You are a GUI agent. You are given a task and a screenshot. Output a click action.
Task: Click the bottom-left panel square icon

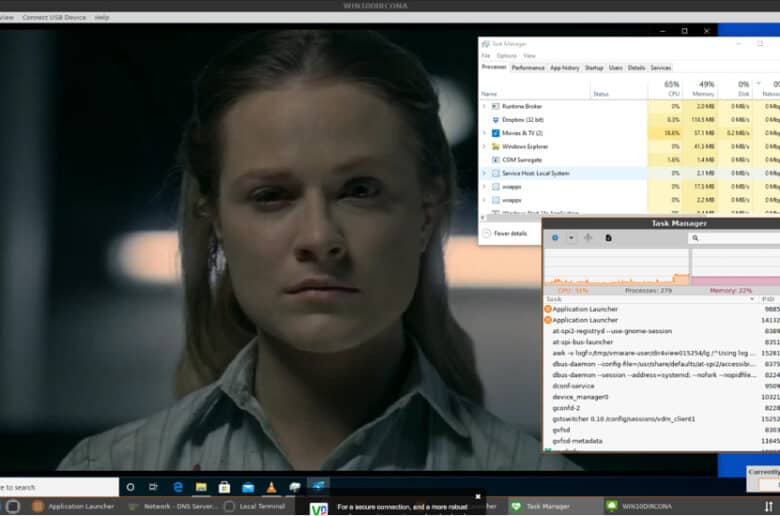[x=13, y=507]
